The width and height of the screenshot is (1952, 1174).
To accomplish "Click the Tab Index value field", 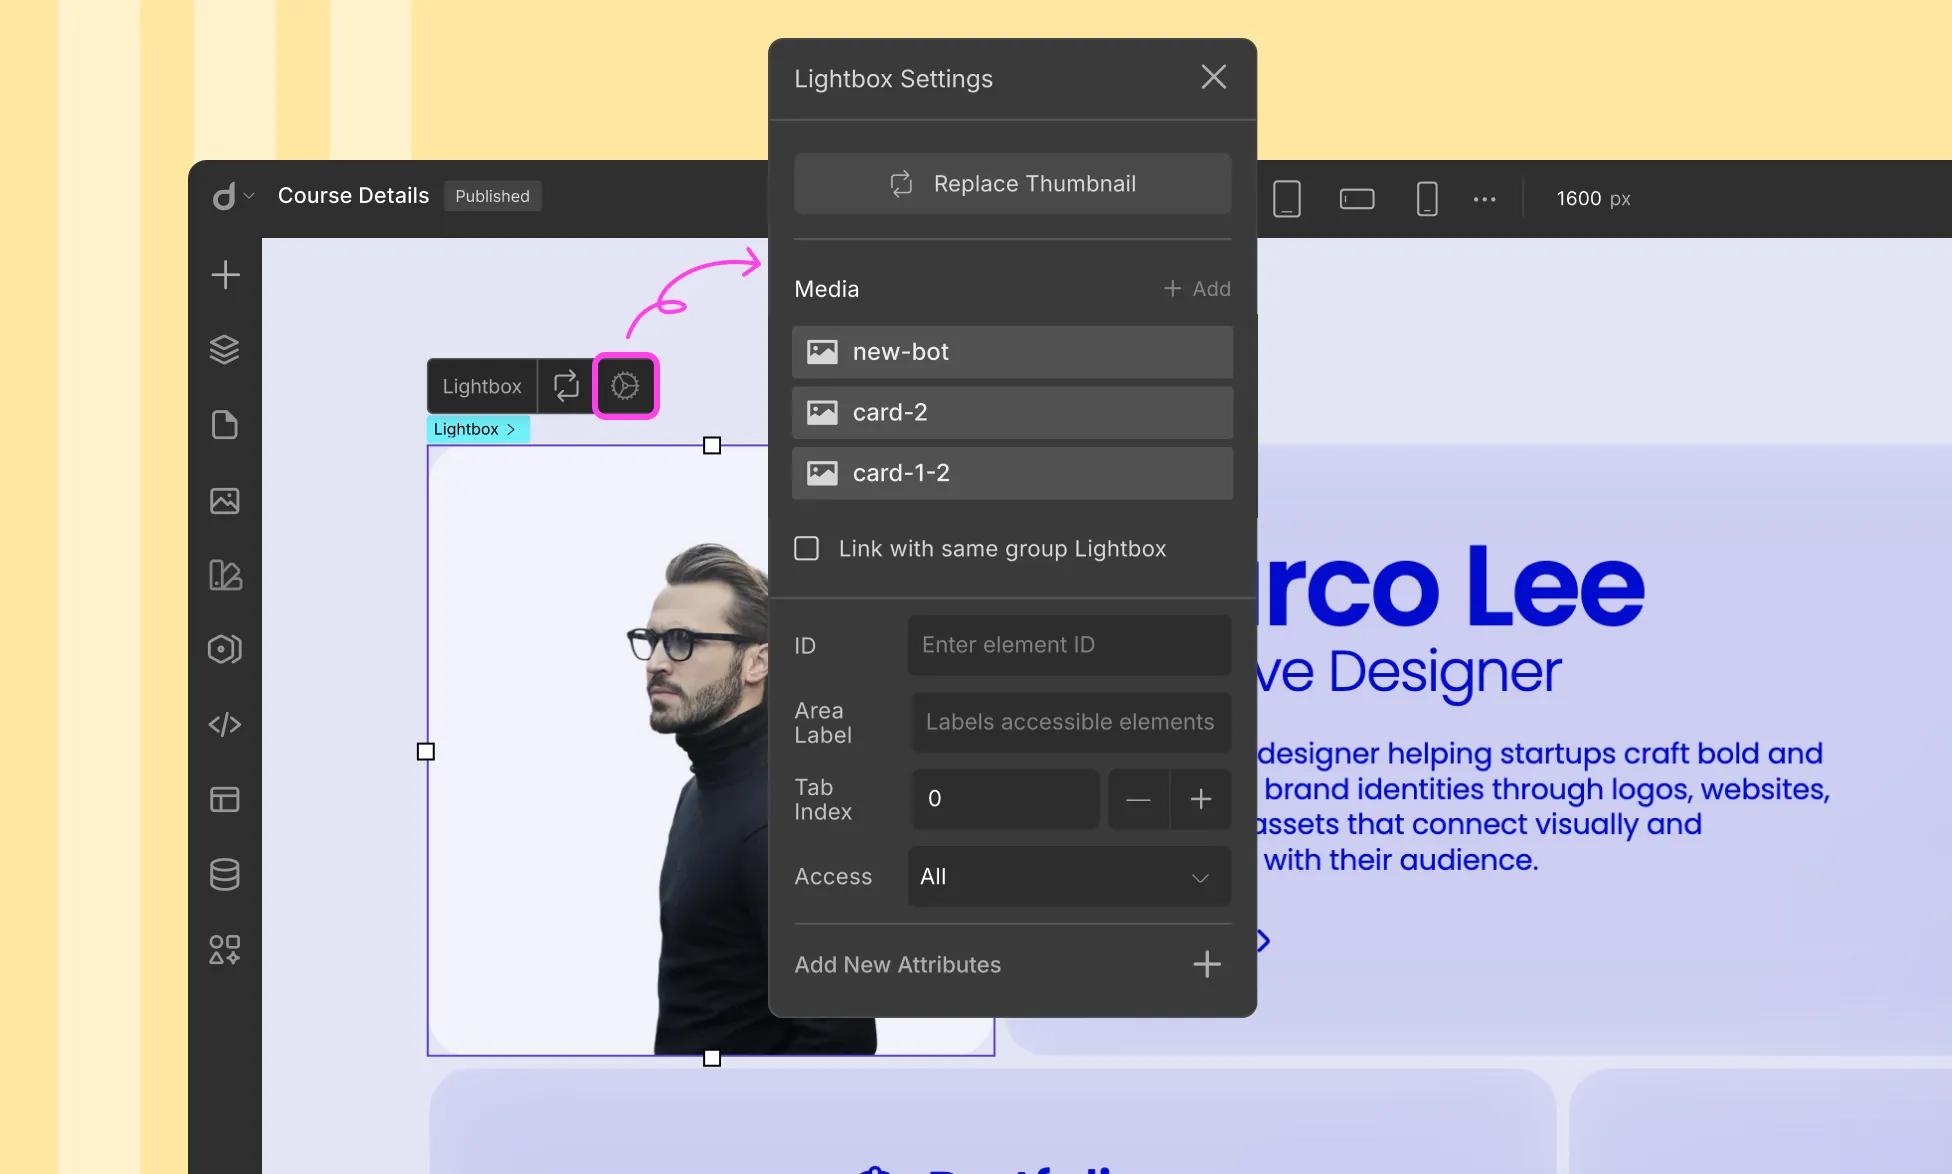I will (1005, 799).
